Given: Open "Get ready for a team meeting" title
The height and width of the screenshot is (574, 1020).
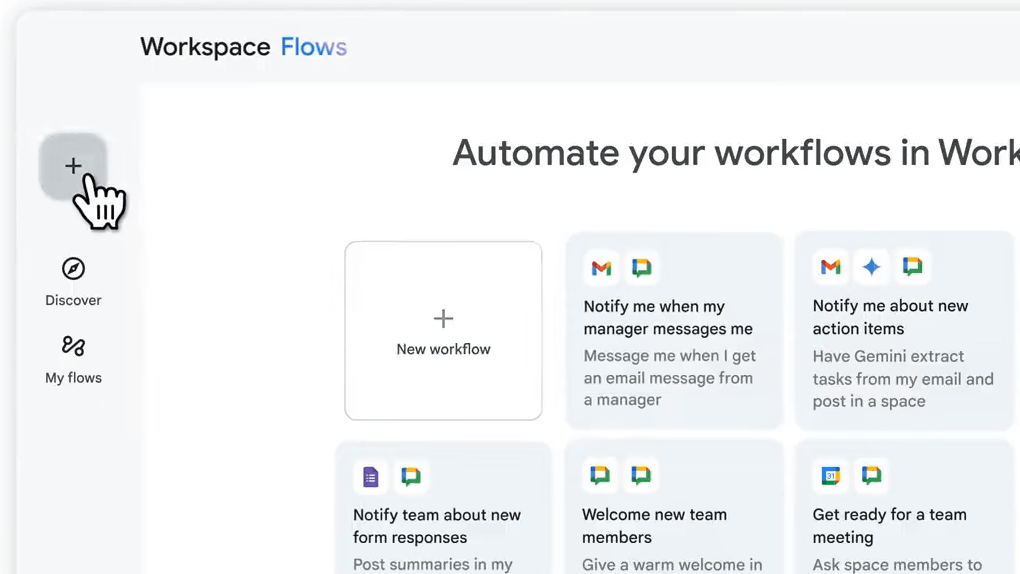Looking at the screenshot, I should coord(889,526).
